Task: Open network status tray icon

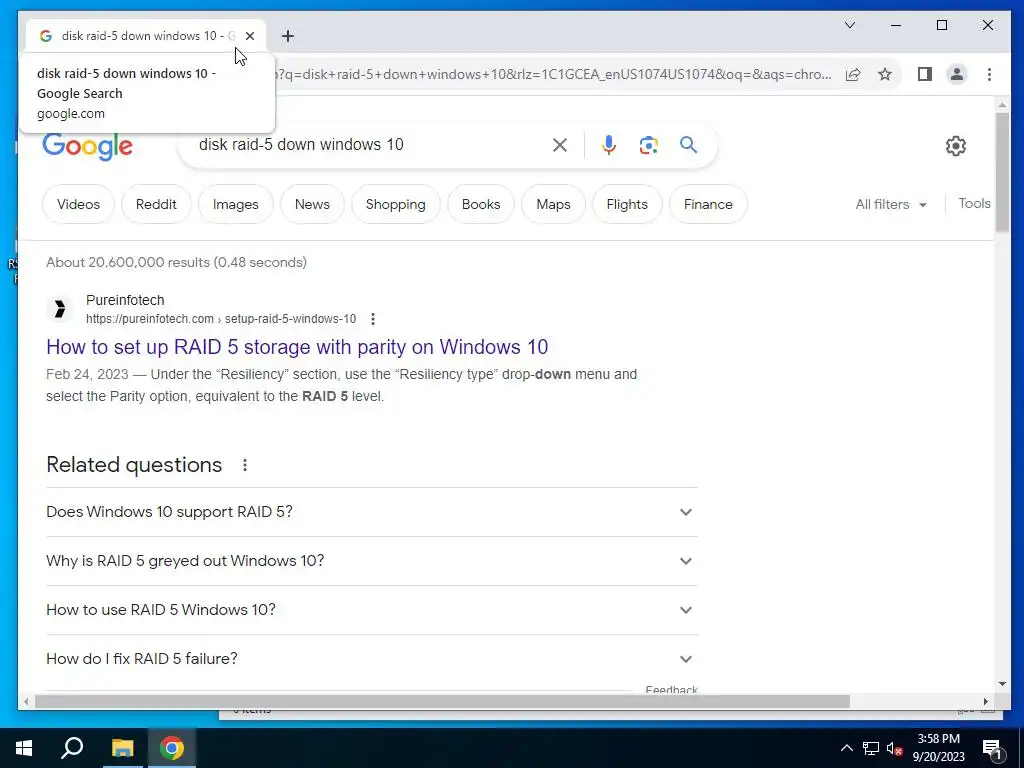Action: point(871,748)
